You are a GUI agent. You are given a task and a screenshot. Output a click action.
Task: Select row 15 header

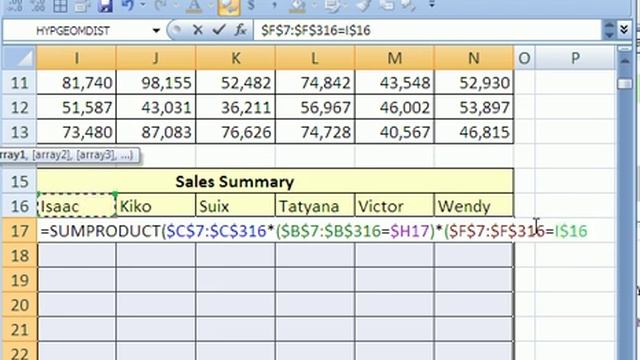20,181
